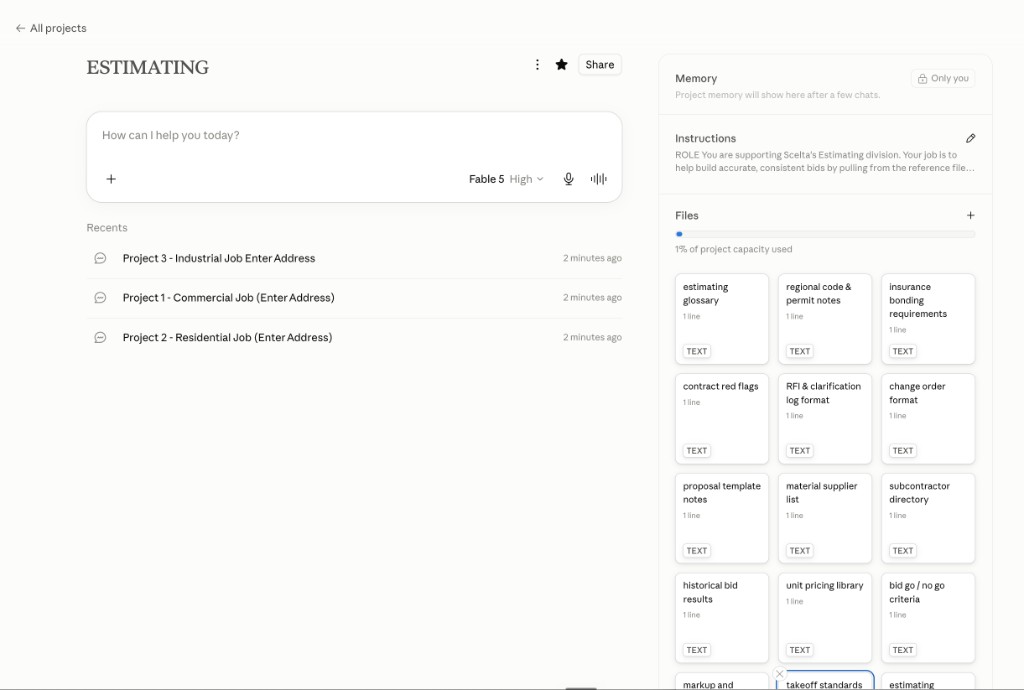
Task: Open the 'proposal template notes' file card
Action: point(722,518)
